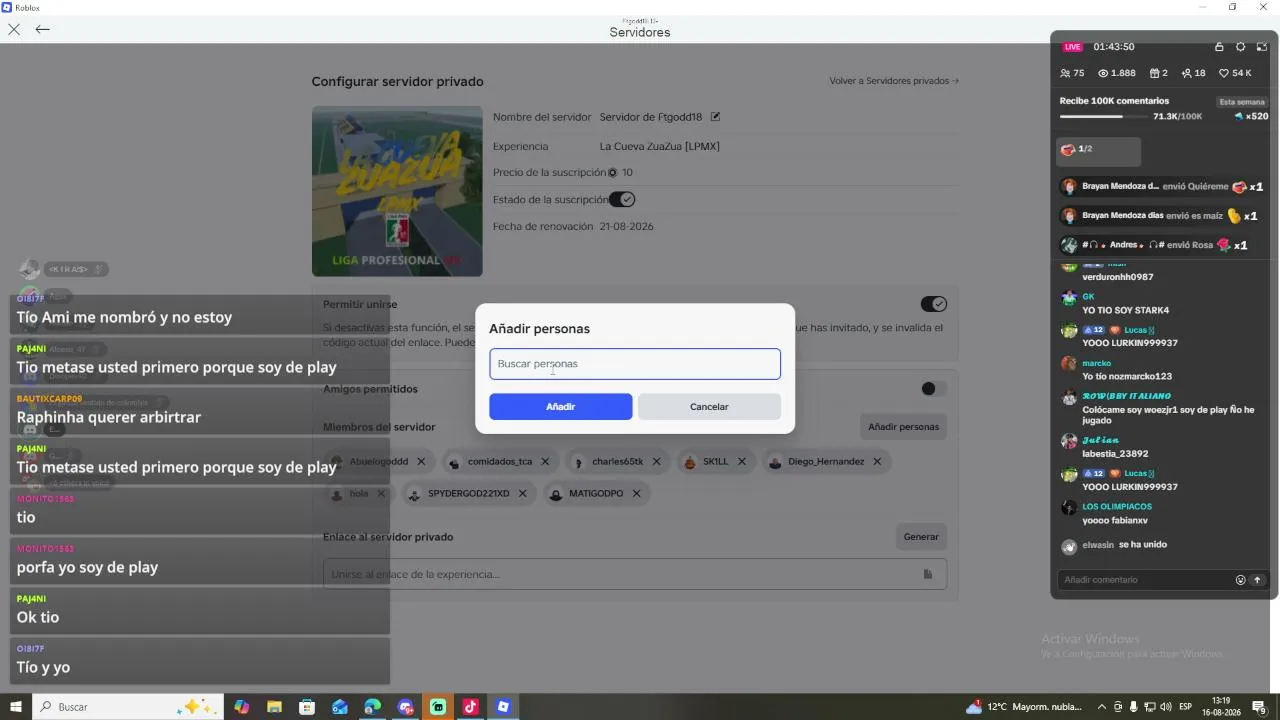Open TikTok app from the taskbar
This screenshot has width=1280, height=720.
pos(470,707)
